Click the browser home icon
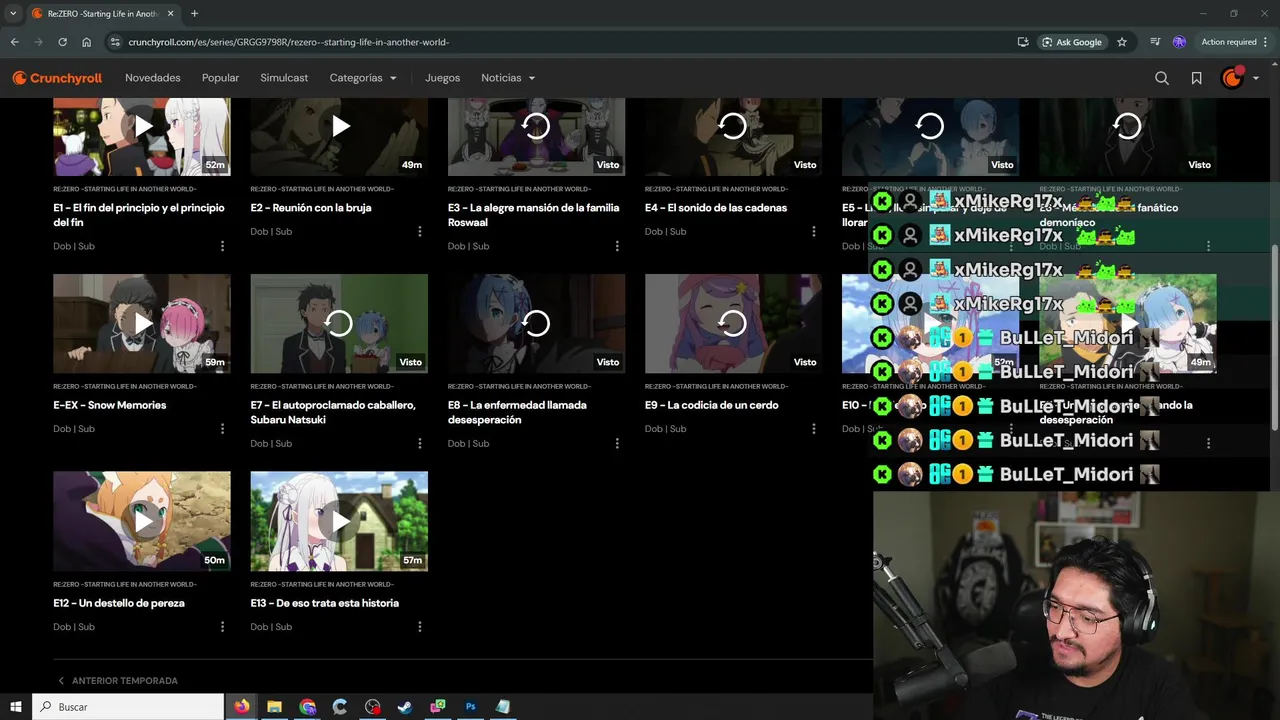This screenshot has width=1280, height=720. coord(87,42)
